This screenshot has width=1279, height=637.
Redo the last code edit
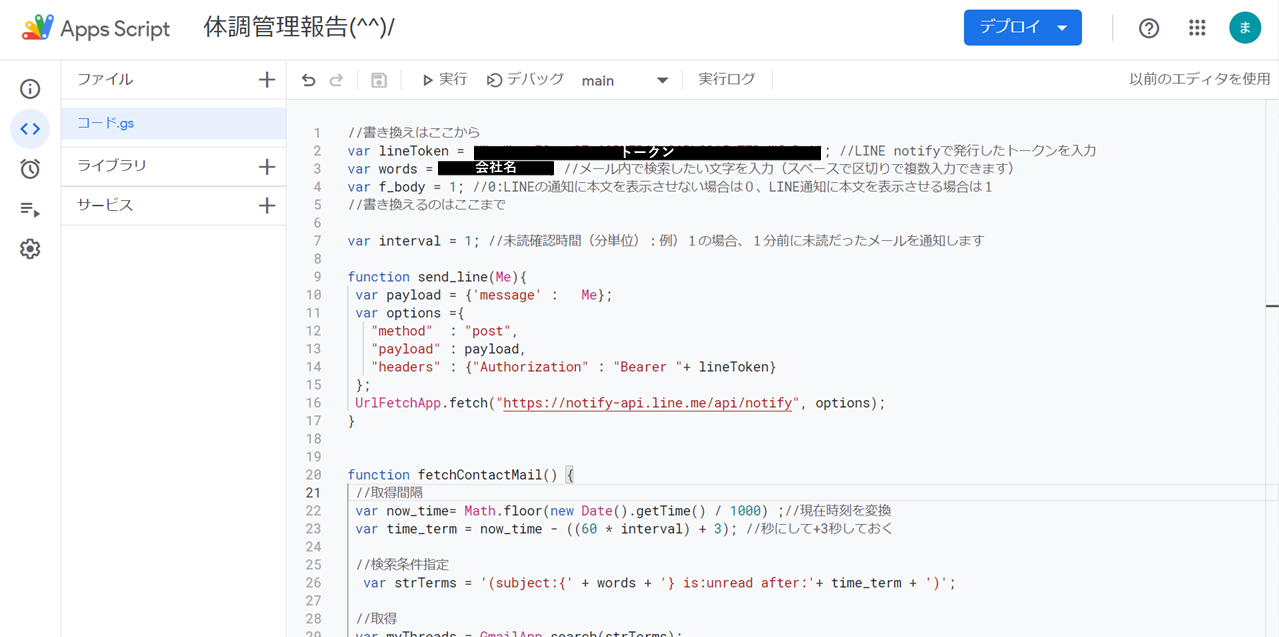tap(336, 79)
